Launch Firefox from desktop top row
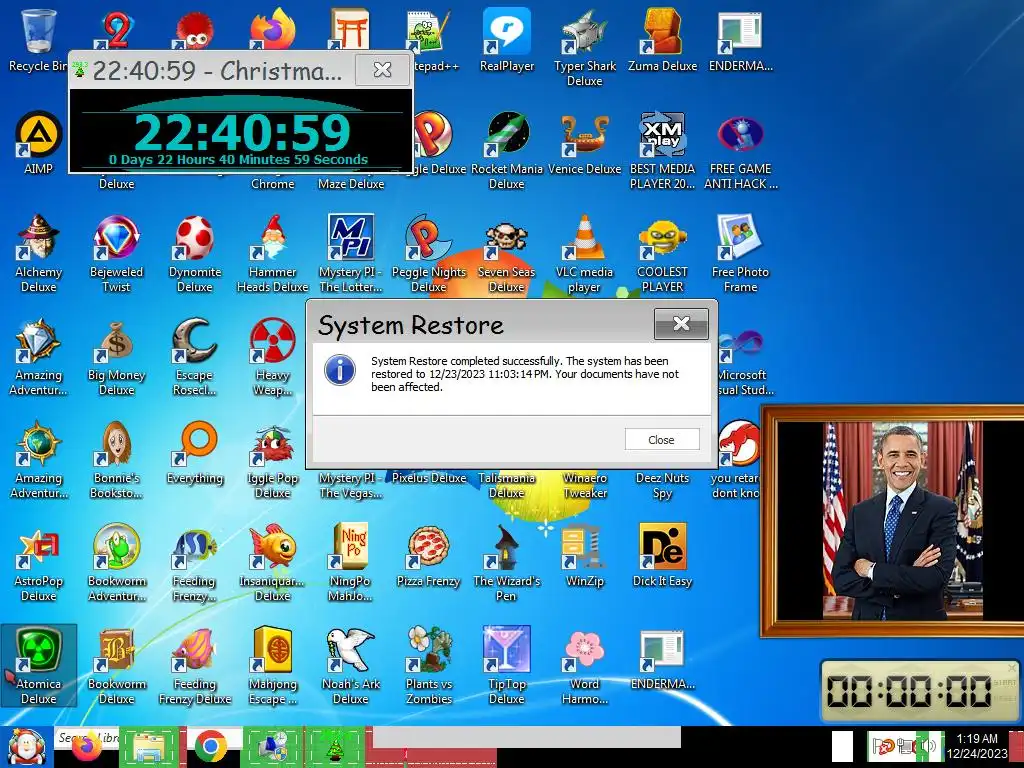The height and width of the screenshot is (768, 1024). tap(272, 29)
